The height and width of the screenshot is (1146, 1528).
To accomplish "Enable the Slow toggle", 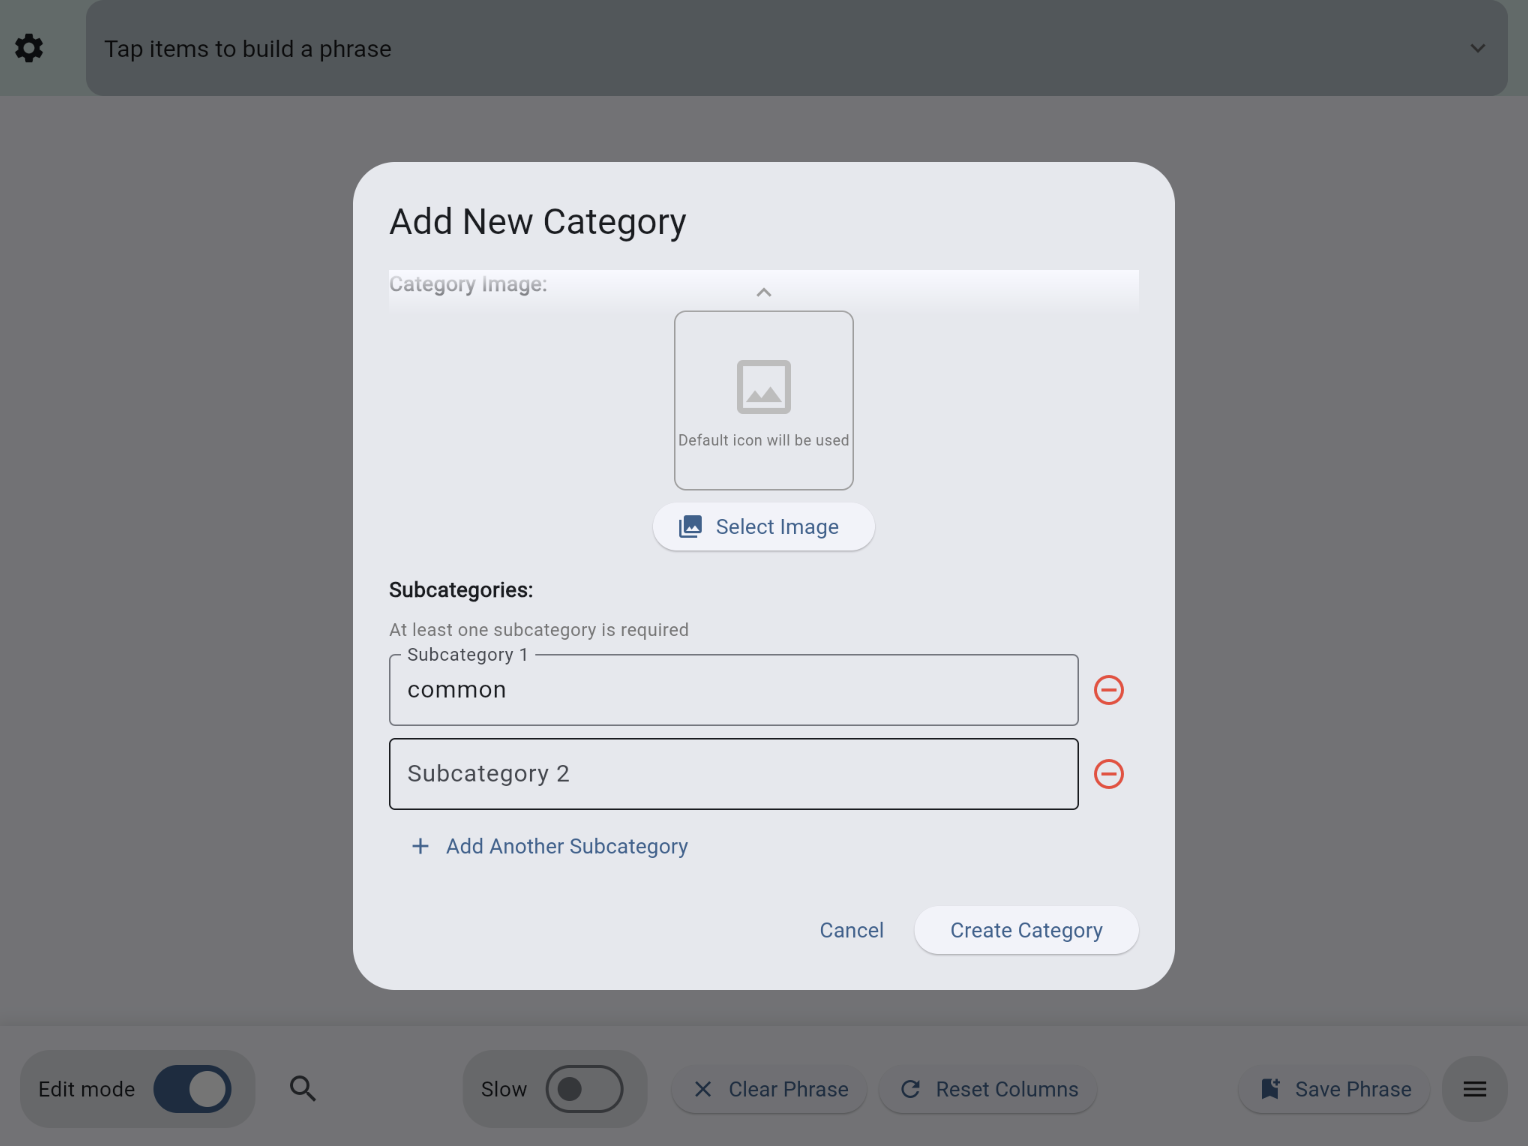I will 585,1089.
